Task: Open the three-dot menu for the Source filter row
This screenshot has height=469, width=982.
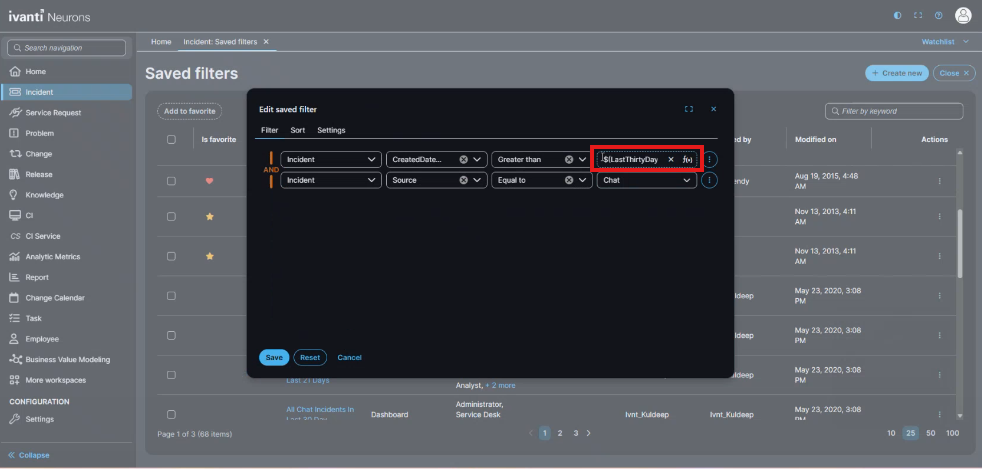Action: point(710,181)
